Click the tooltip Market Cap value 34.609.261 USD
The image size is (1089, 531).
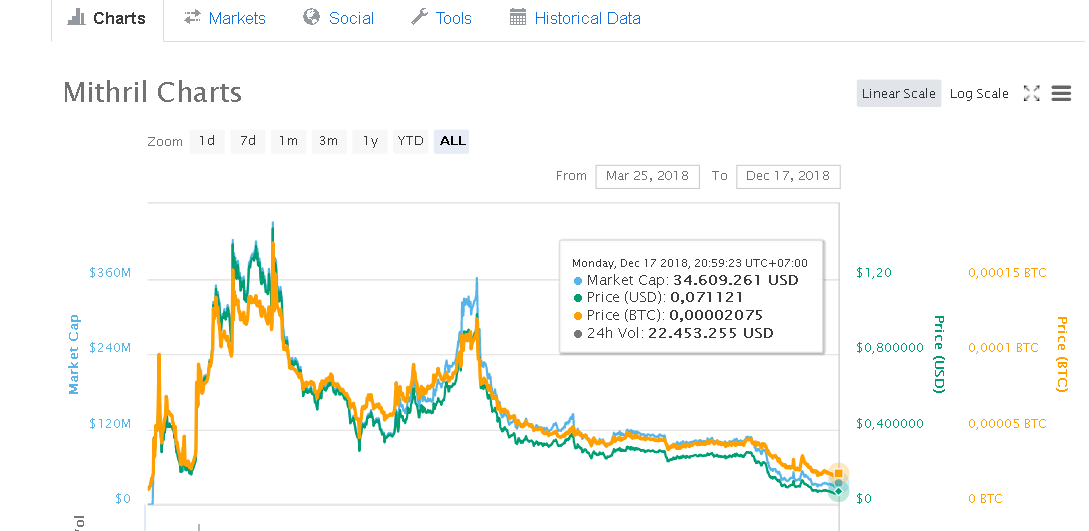point(736,280)
